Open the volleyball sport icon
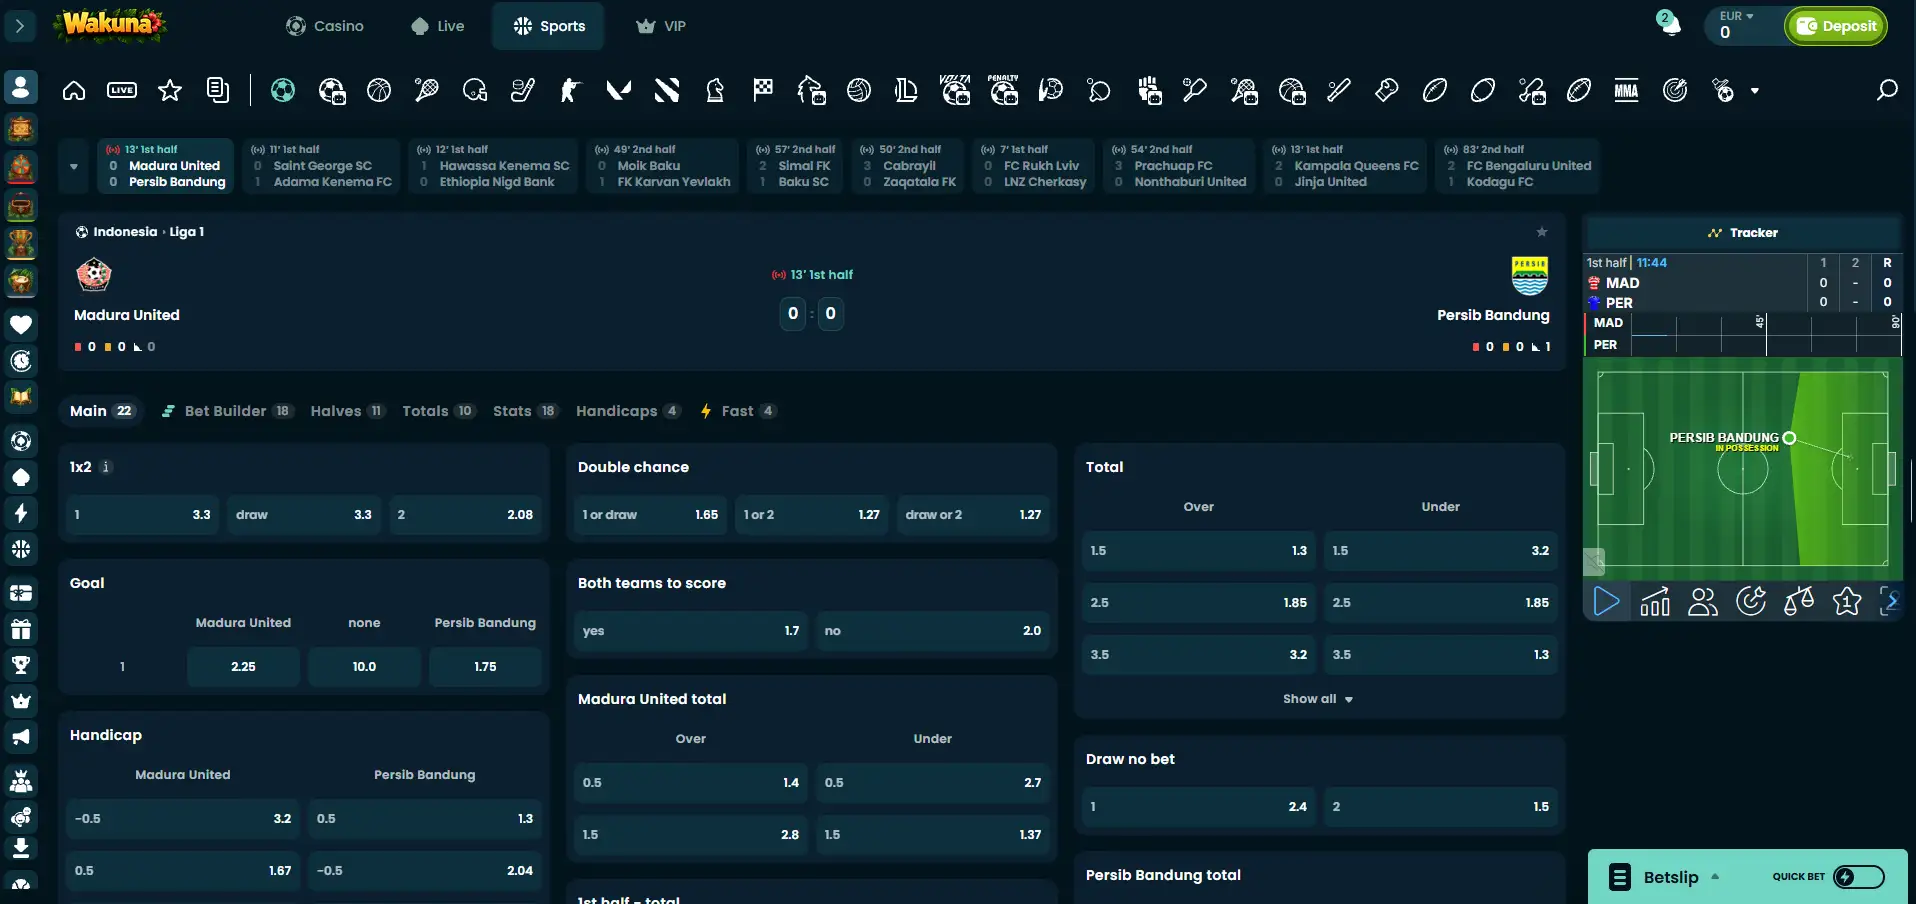This screenshot has height=904, width=1916. (x=859, y=91)
